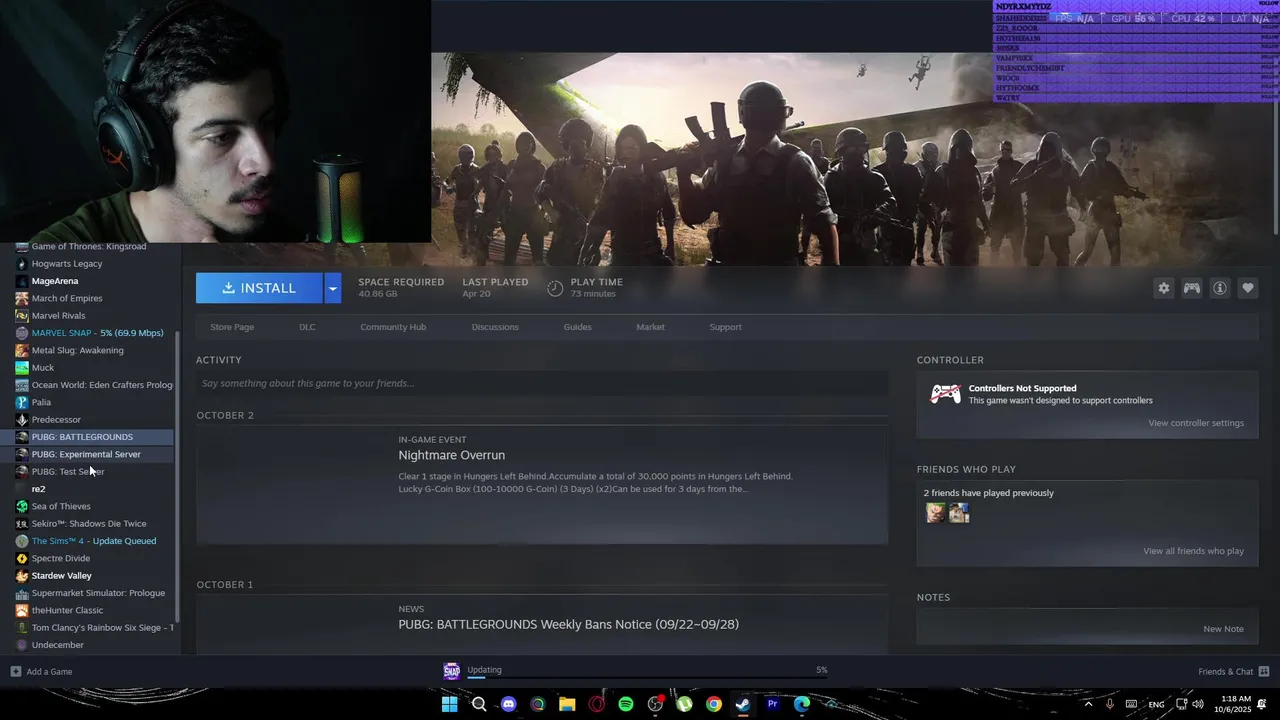This screenshot has width=1280, height=720.
Task: Open the Guides tab
Action: click(x=577, y=327)
